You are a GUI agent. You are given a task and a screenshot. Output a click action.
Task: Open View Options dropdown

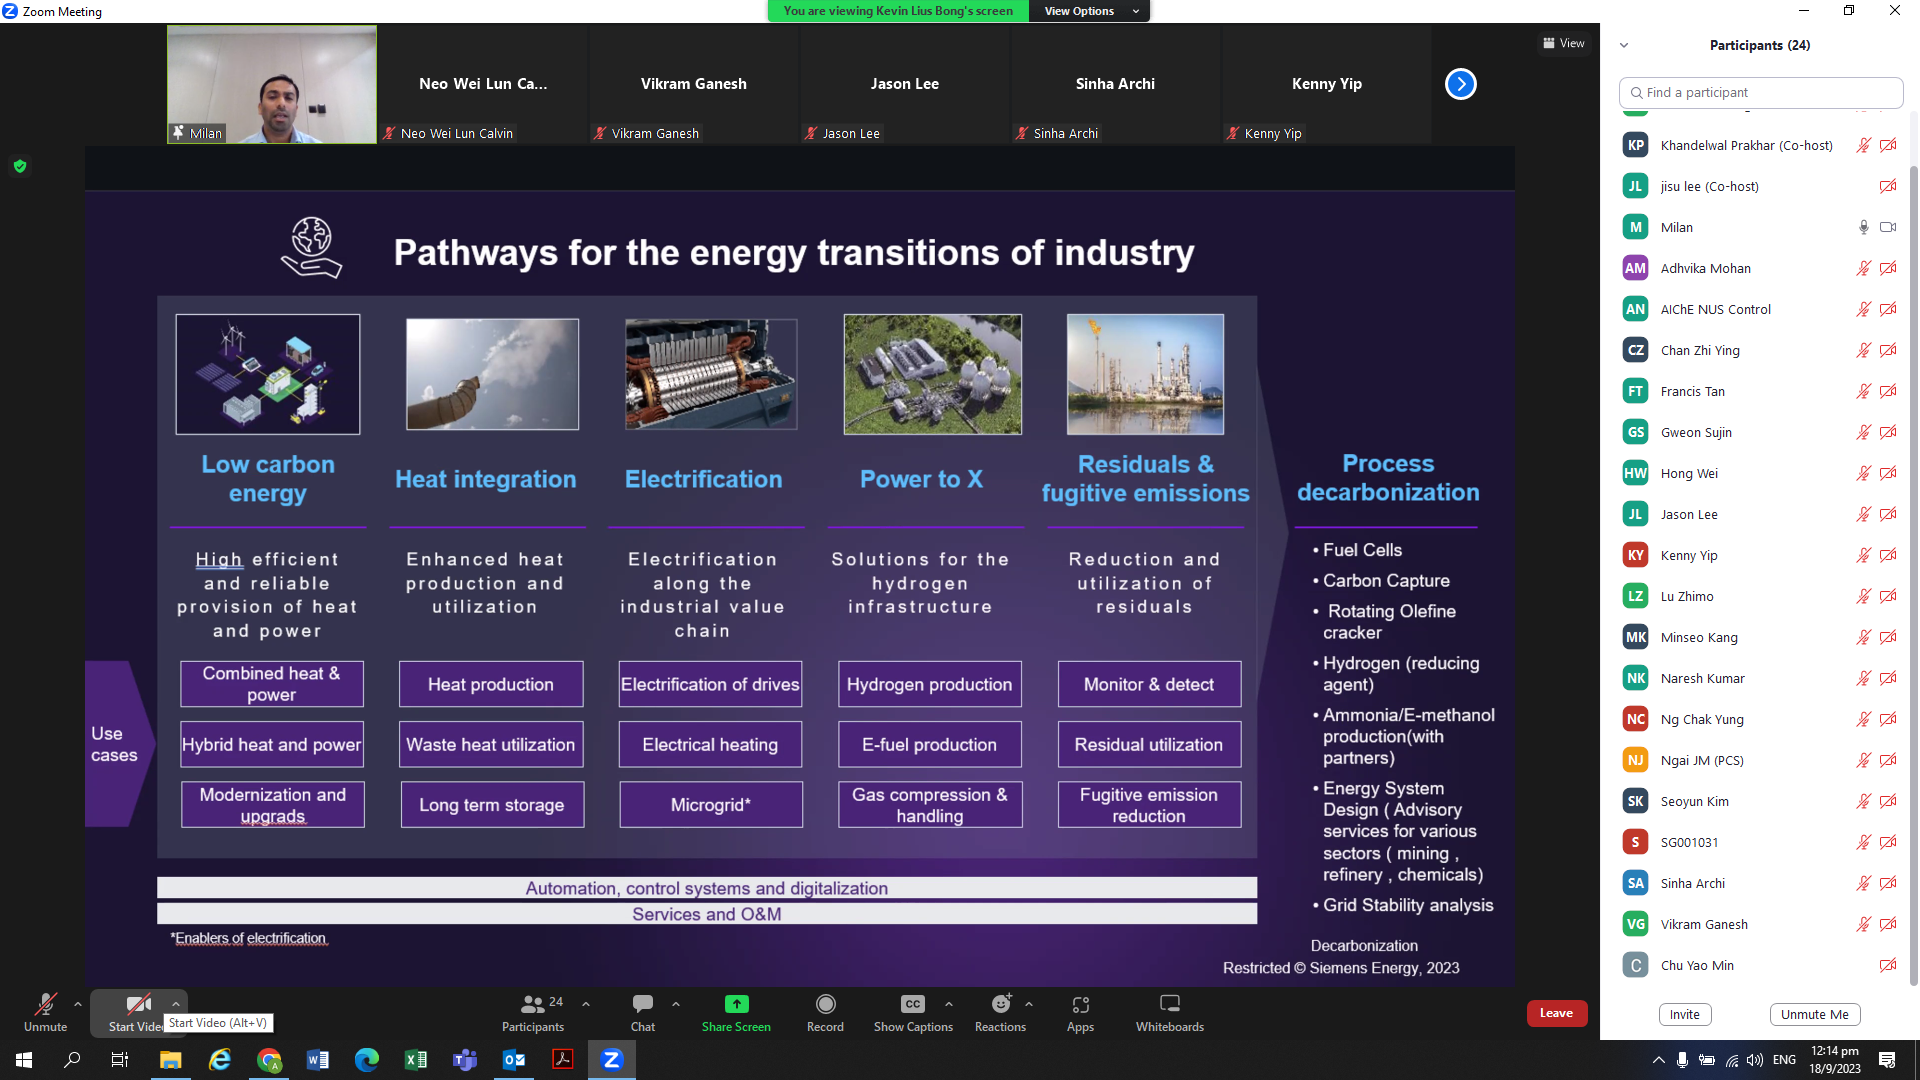(1089, 11)
